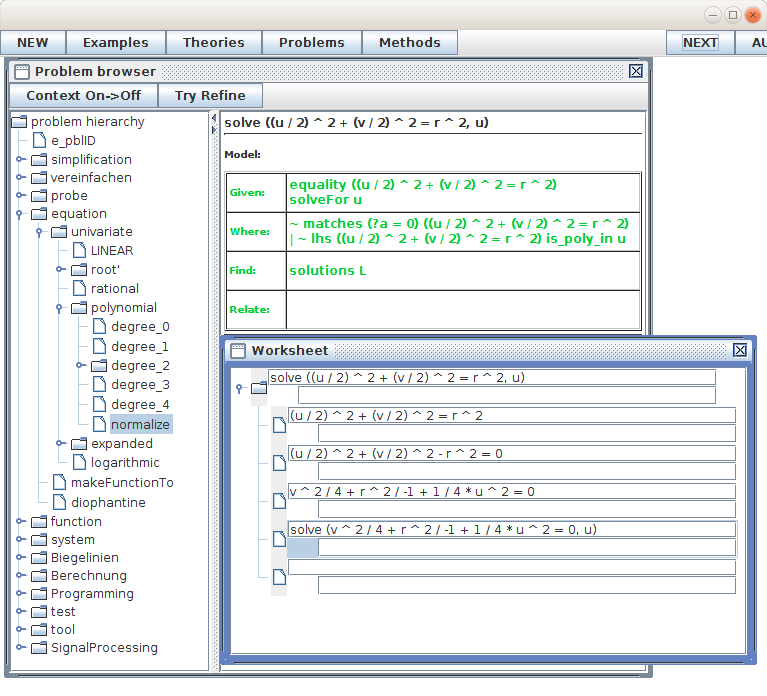Click the diophantine document icon
The image size is (767, 696).
pyautogui.click(x=59, y=502)
